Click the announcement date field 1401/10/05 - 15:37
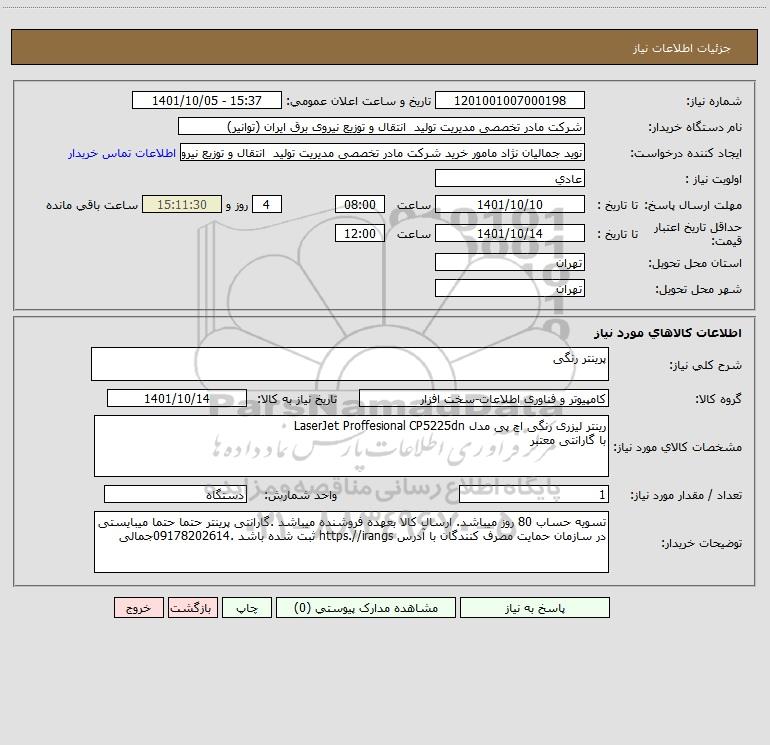Image resolution: width=770 pixels, height=745 pixels. (x=207, y=100)
